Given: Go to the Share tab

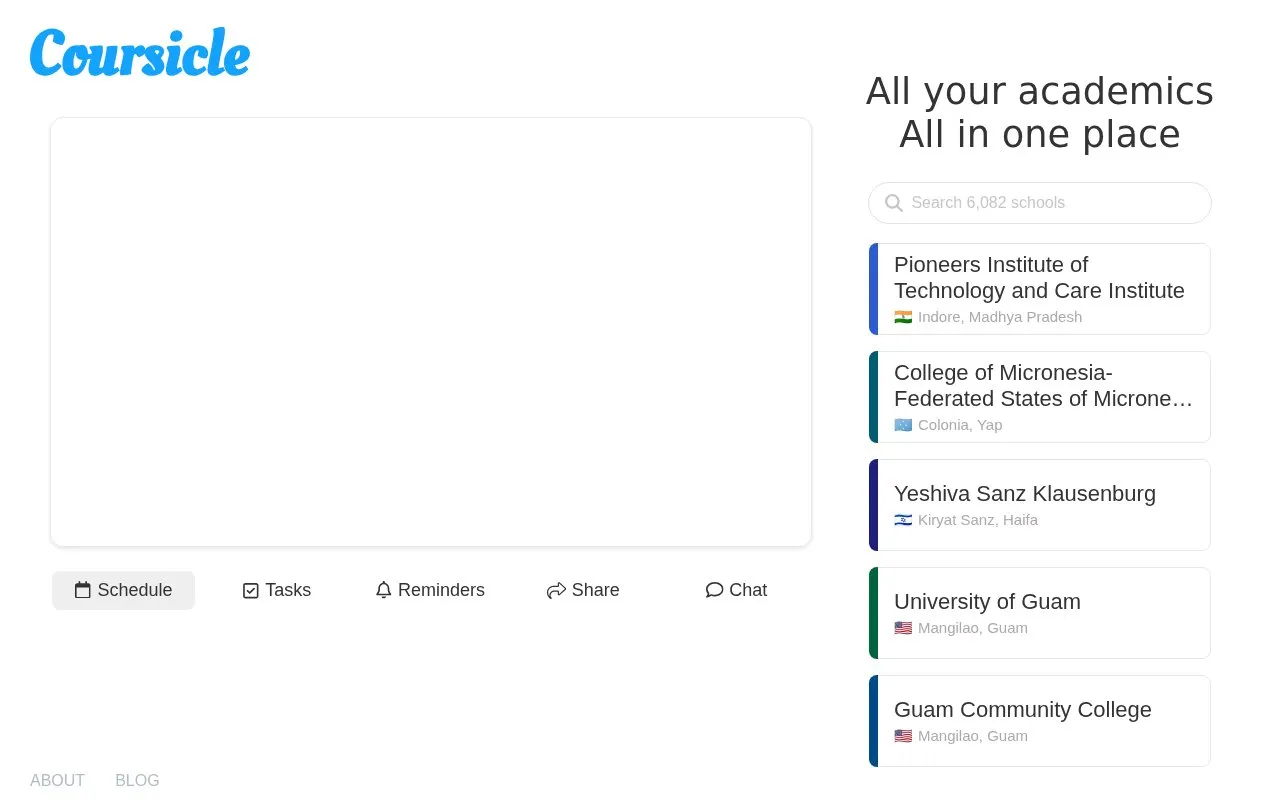Looking at the screenshot, I should click(583, 590).
